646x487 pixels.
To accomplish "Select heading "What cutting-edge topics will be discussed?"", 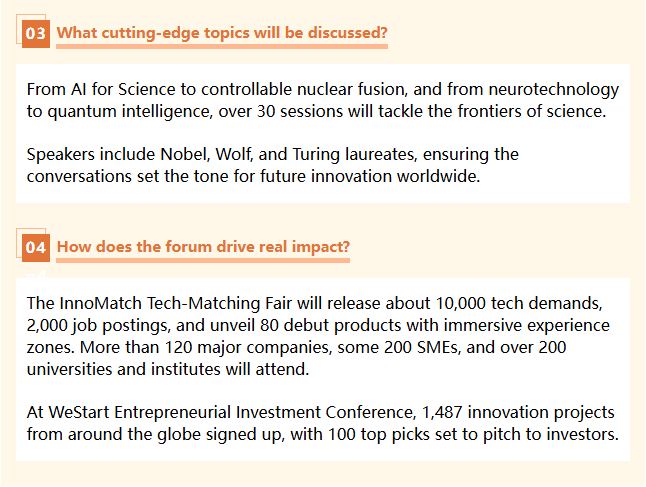I will click(222, 33).
